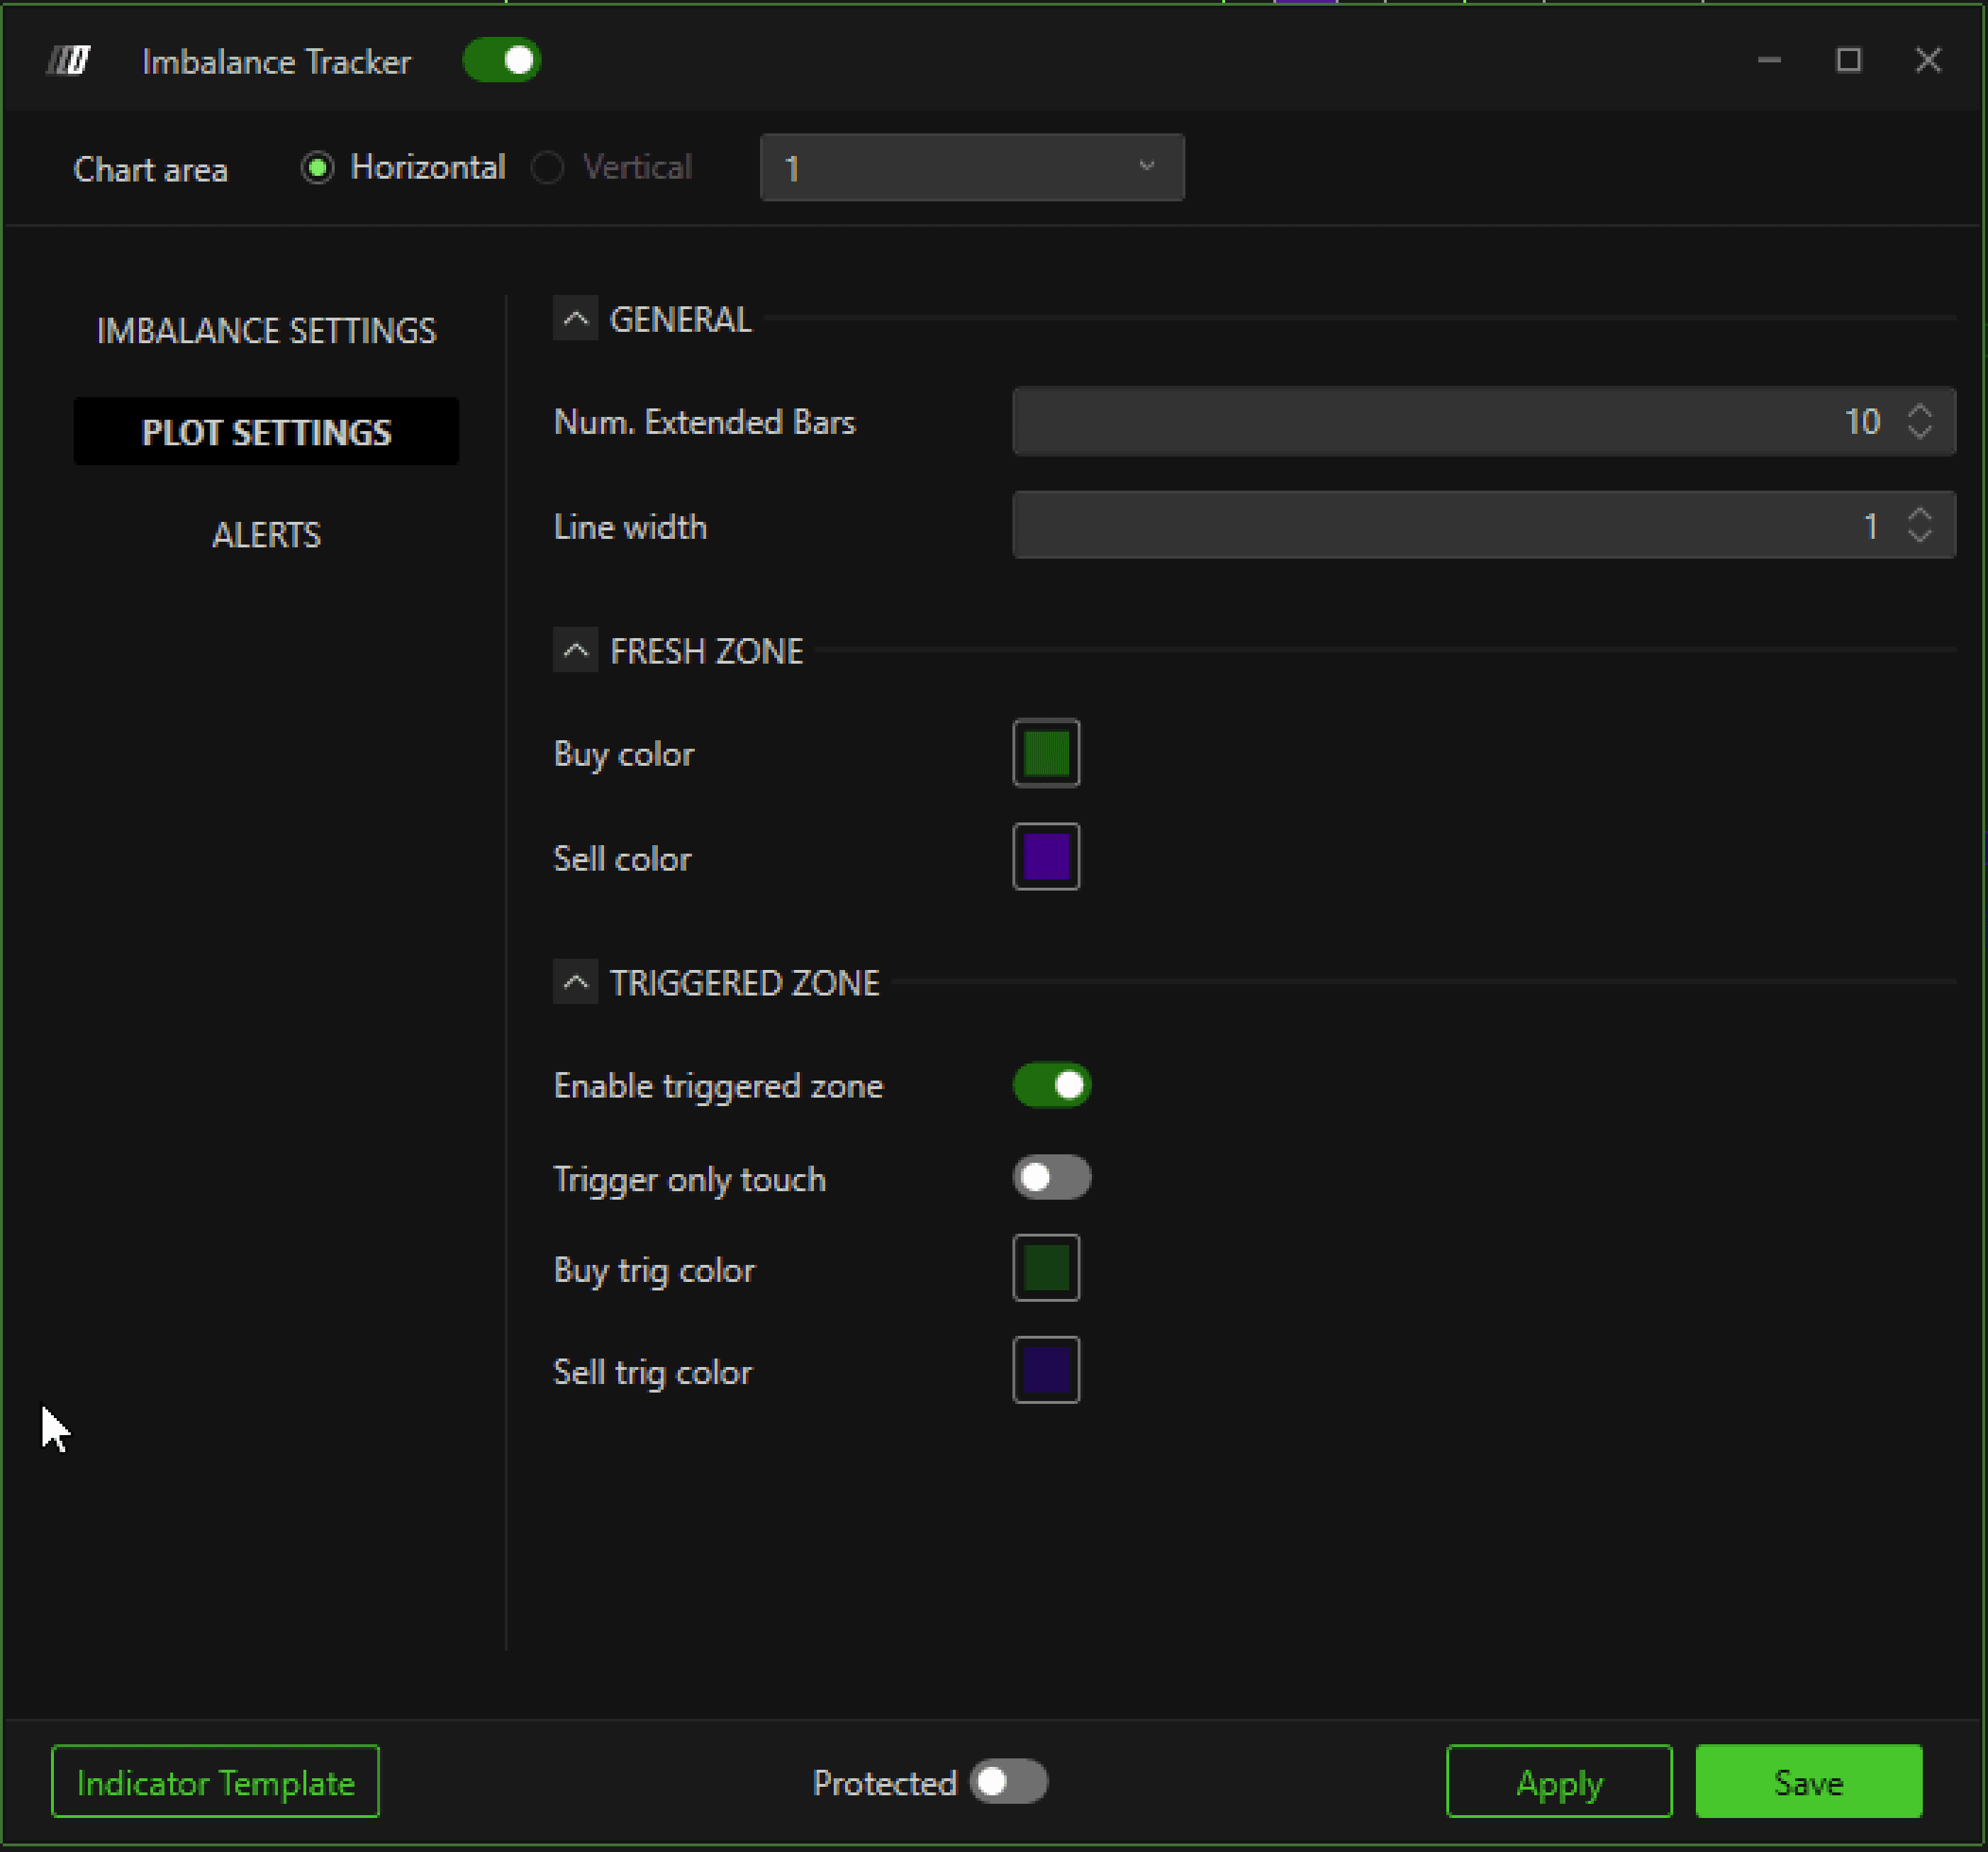The width and height of the screenshot is (1988, 1852).
Task: Maximize the Imbalance Tracker window
Action: point(1848,61)
